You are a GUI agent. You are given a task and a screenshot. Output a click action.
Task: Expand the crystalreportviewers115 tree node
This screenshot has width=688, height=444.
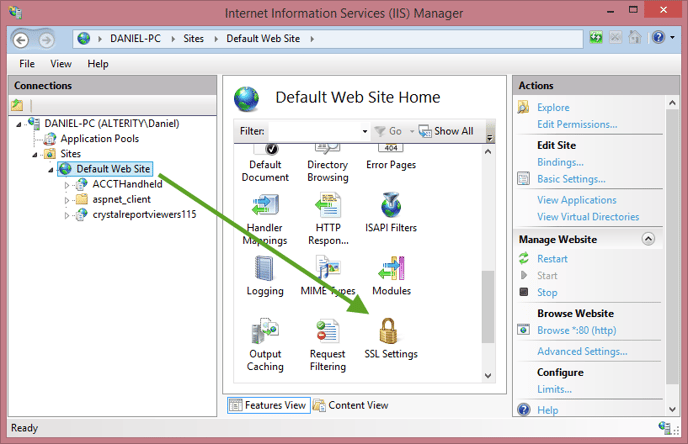click(67, 215)
